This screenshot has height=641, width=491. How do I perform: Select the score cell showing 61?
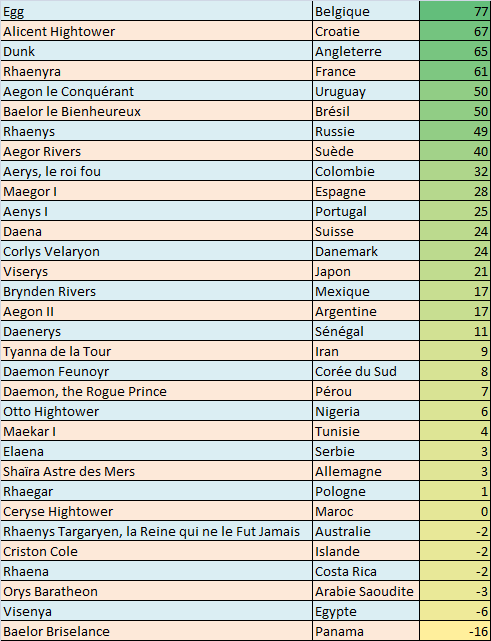[455, 71]
